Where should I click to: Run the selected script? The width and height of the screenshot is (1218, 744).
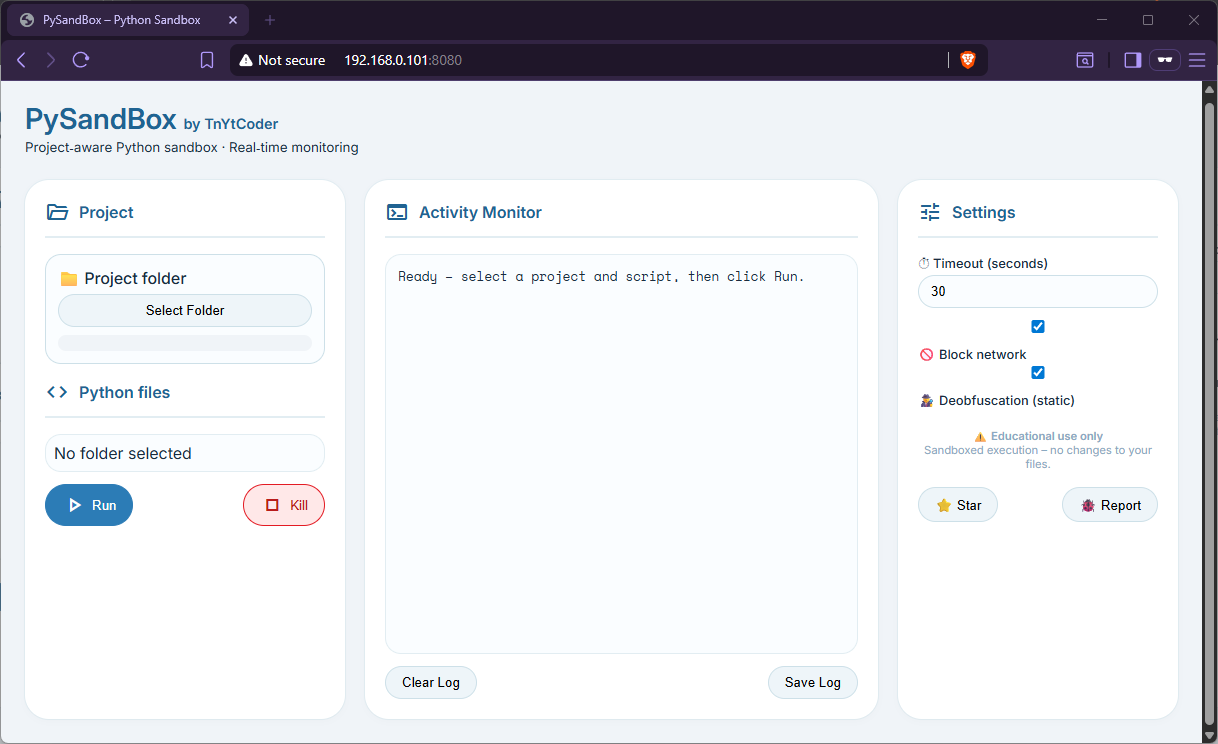pos(89,505)
